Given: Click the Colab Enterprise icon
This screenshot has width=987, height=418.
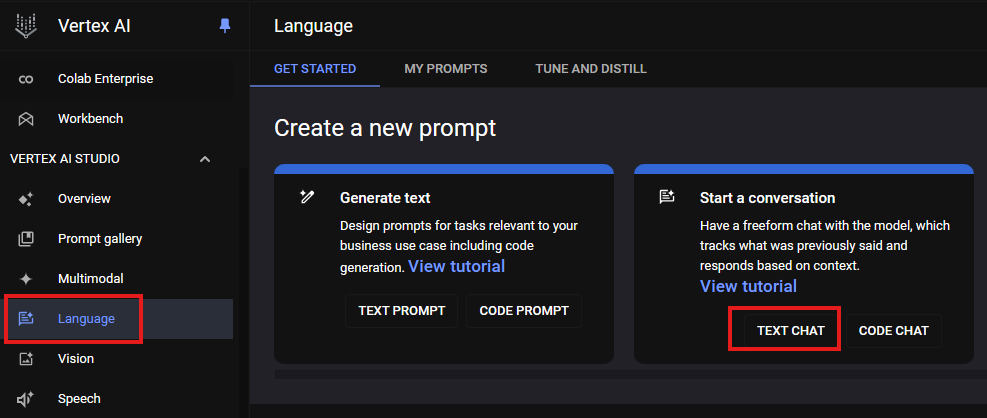Looking at the screenshot, I should [x=26, y=79].
